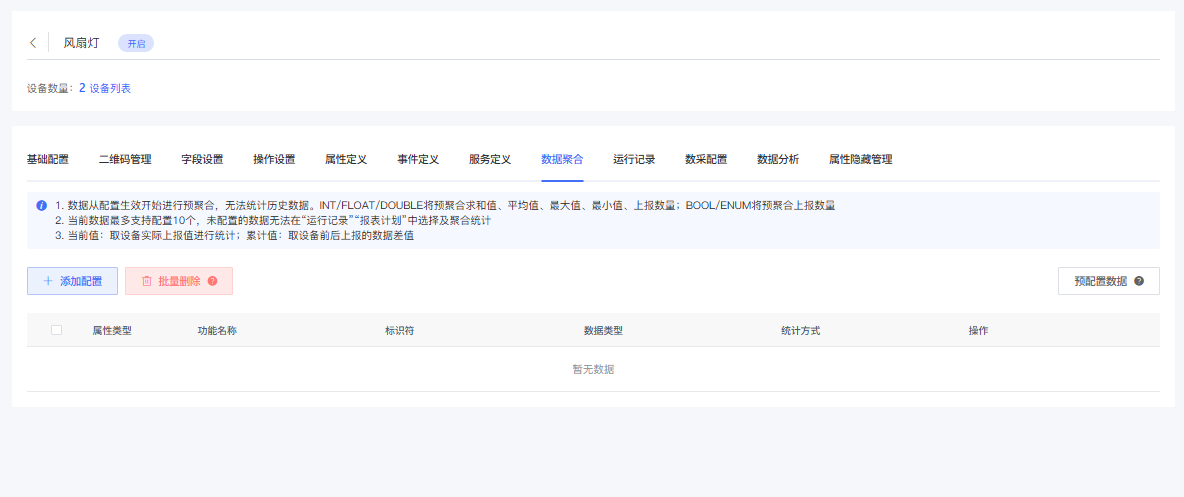
Task: Click the 开启 status badge
Action: pos(136,43)
